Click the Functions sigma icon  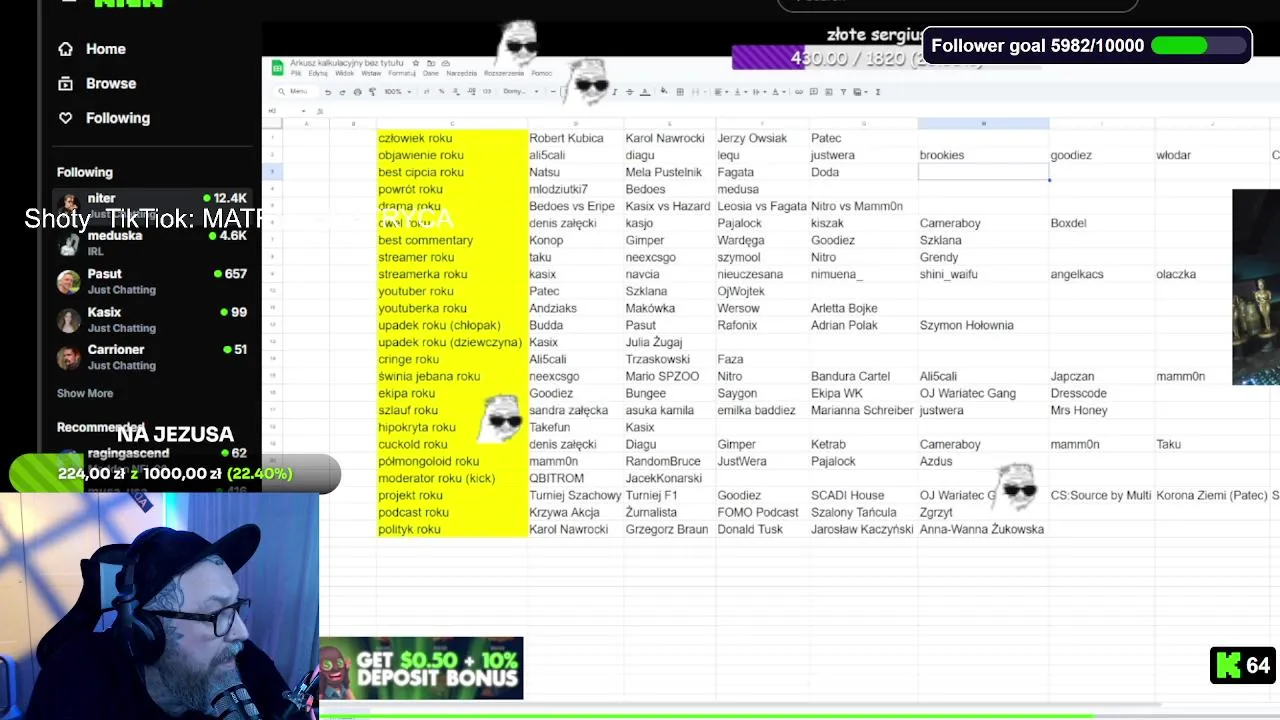[x=878, y=92]
